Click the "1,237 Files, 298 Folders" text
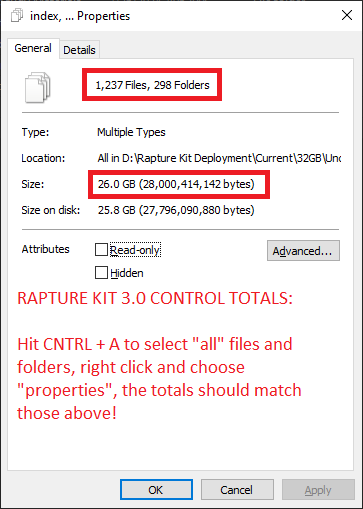363x509 pixels. tap(152, 85)
